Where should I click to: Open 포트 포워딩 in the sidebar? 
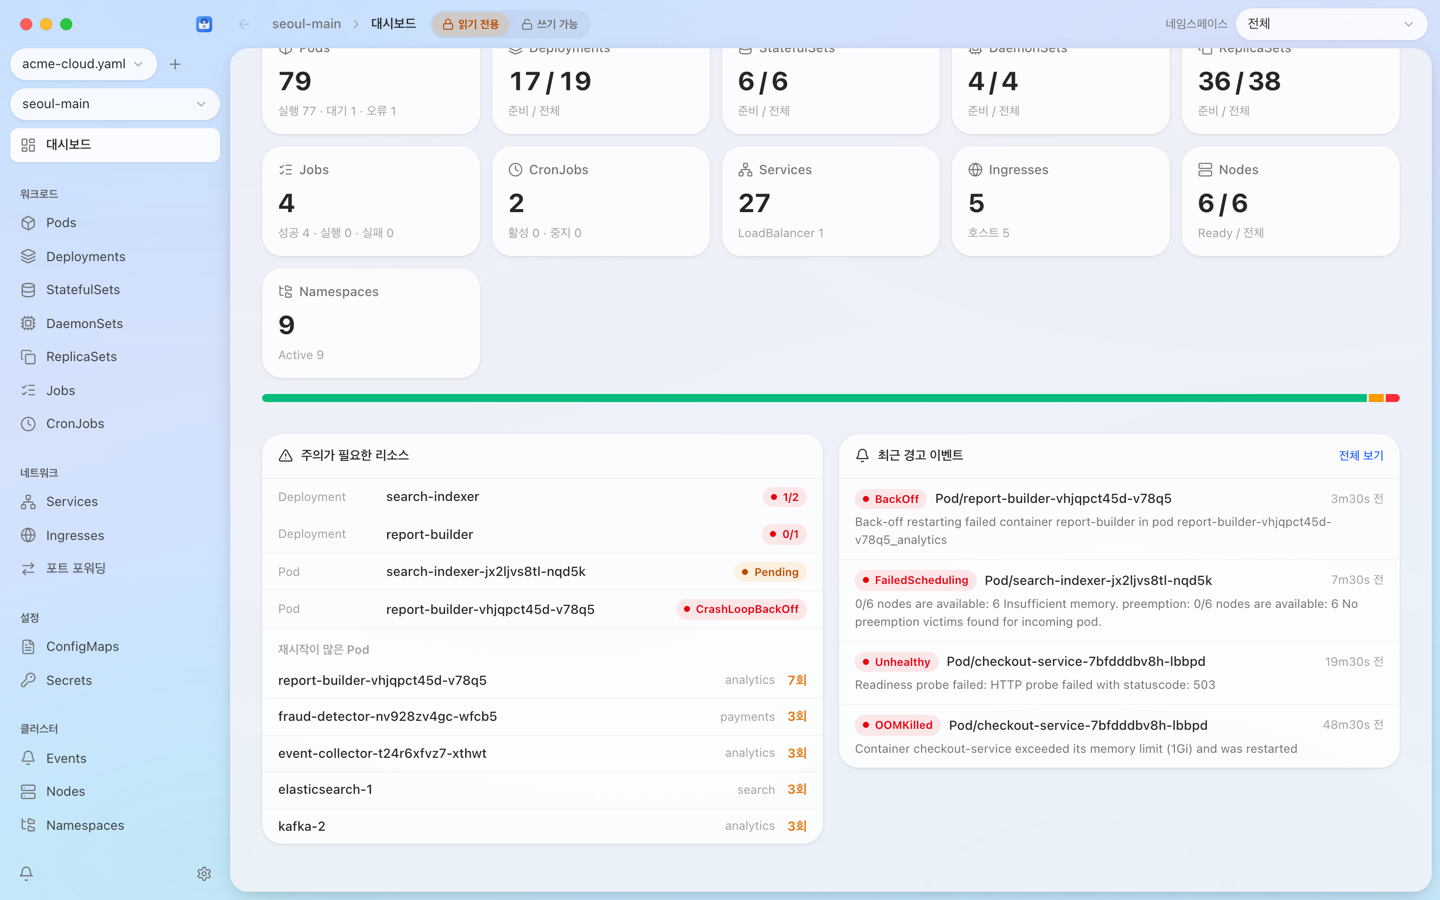click(x=115, y=568)
